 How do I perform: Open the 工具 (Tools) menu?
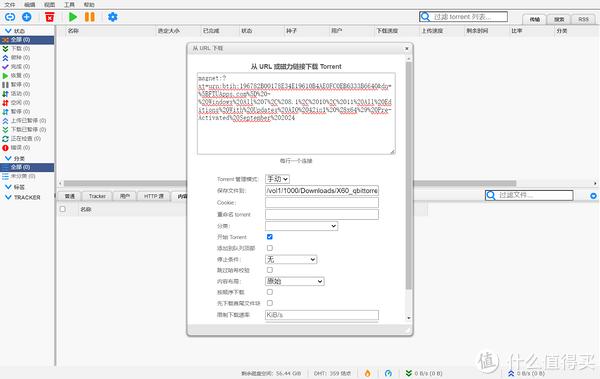click(x=69, y=5)
